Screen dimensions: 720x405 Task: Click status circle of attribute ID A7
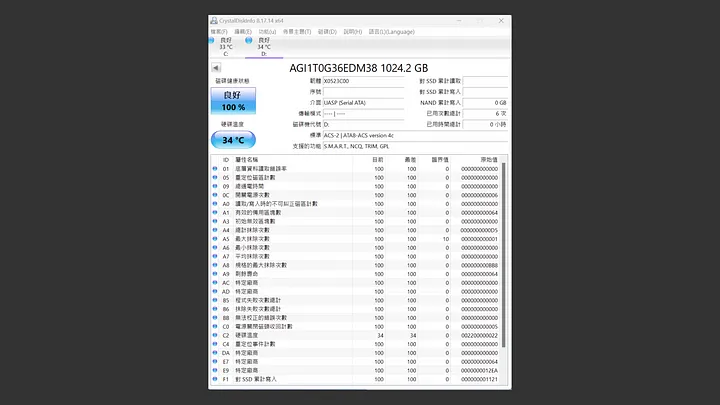(215, 256)
